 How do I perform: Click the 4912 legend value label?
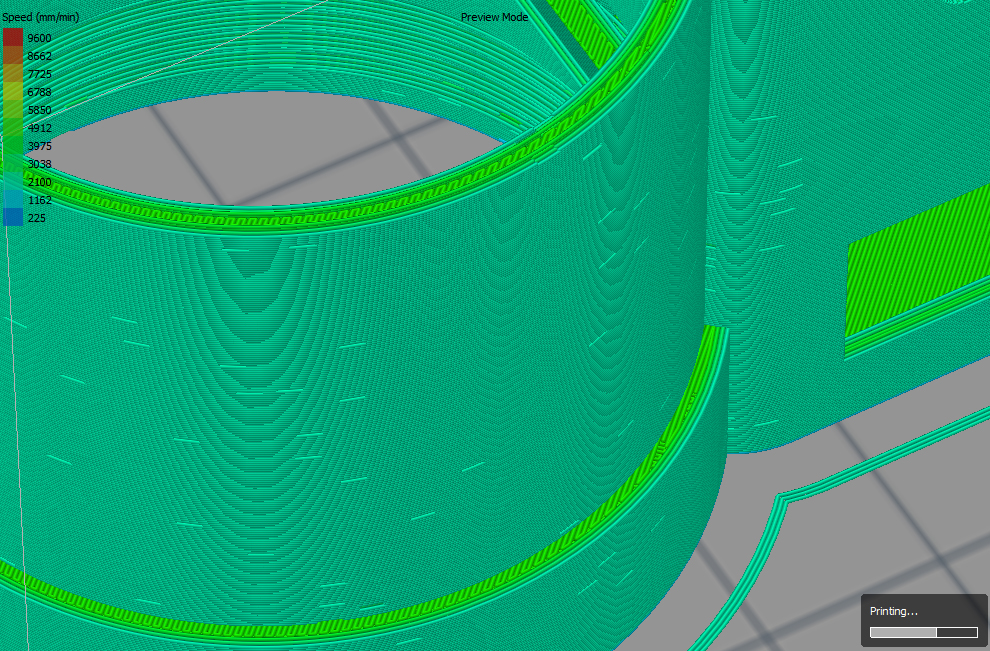point(40,128)
